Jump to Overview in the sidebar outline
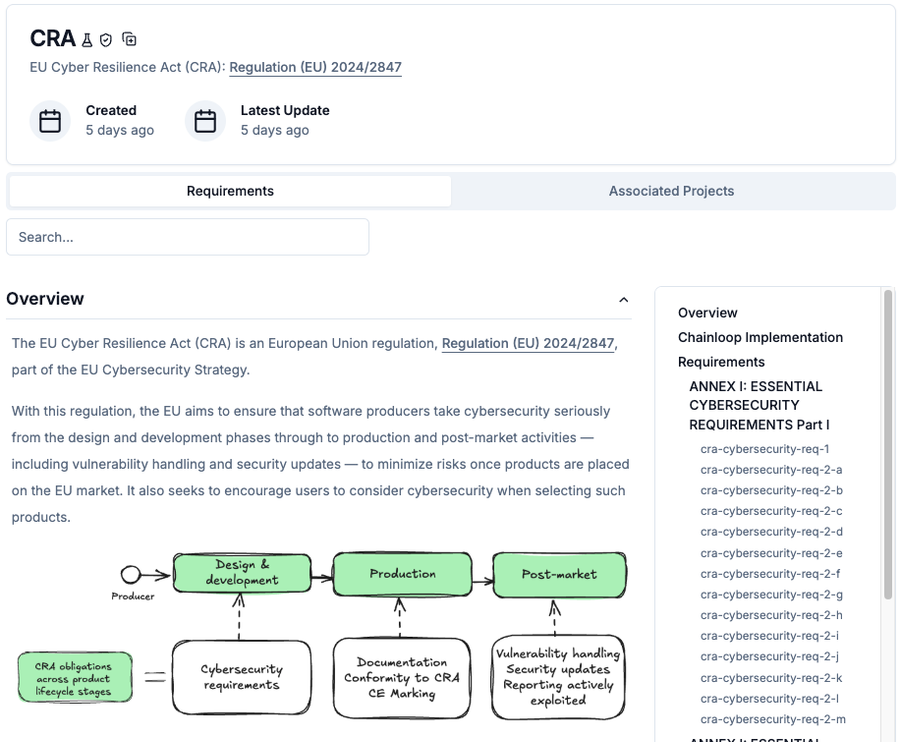Viewport: 900px width, 742px height. (x=707, y=313)
